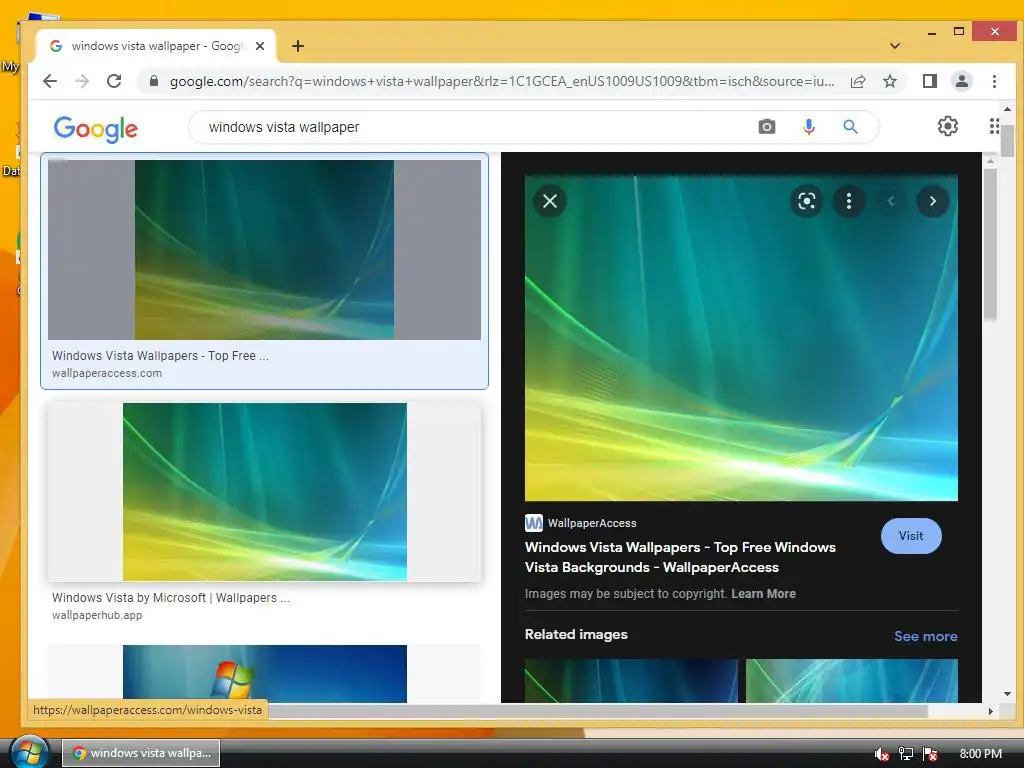Close the image preview panel
This screenshot has height=768, width=1024.
pos(550,201)
